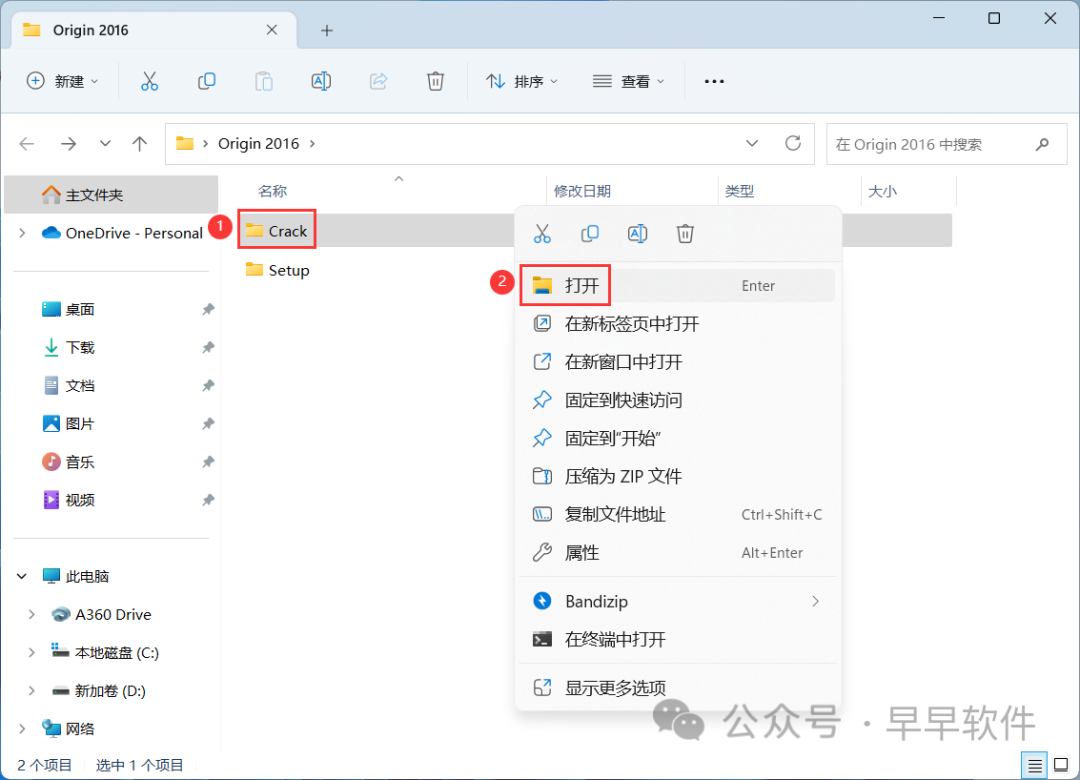This screenshot has width=1080, height=780.
Task: Expand the 本地磁盘 (C:) drive node
Action: [32, 653]
